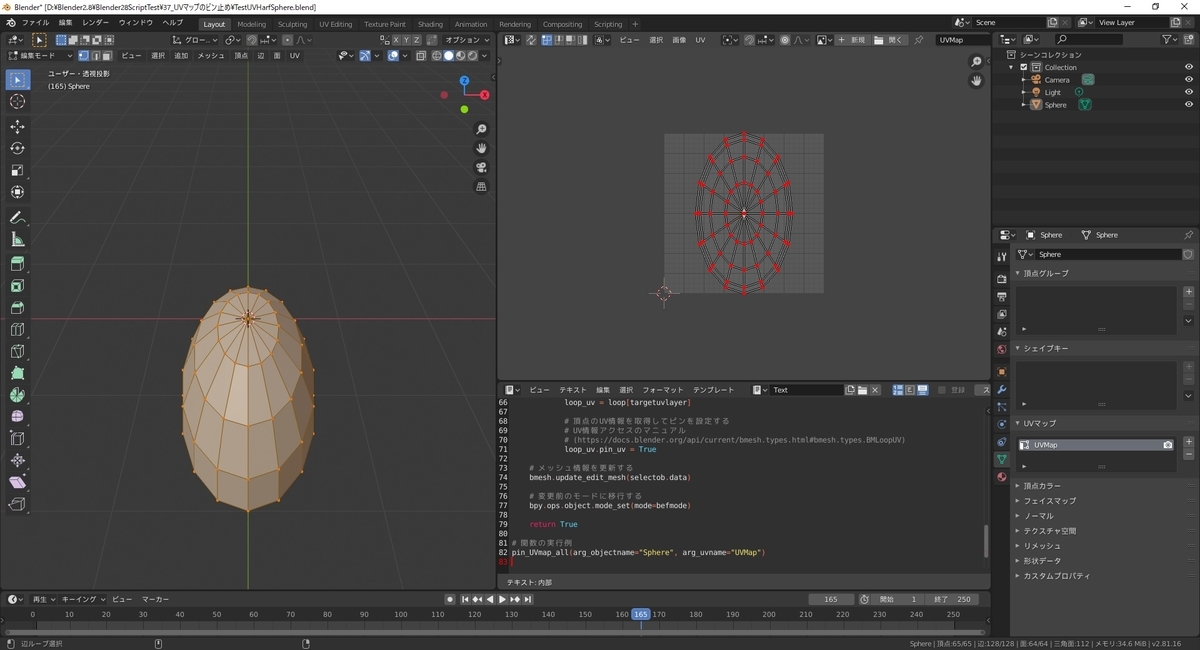This screenshot has height=650, width=1200.
Task: Select the Bevel tool
Action: [17, 308]
